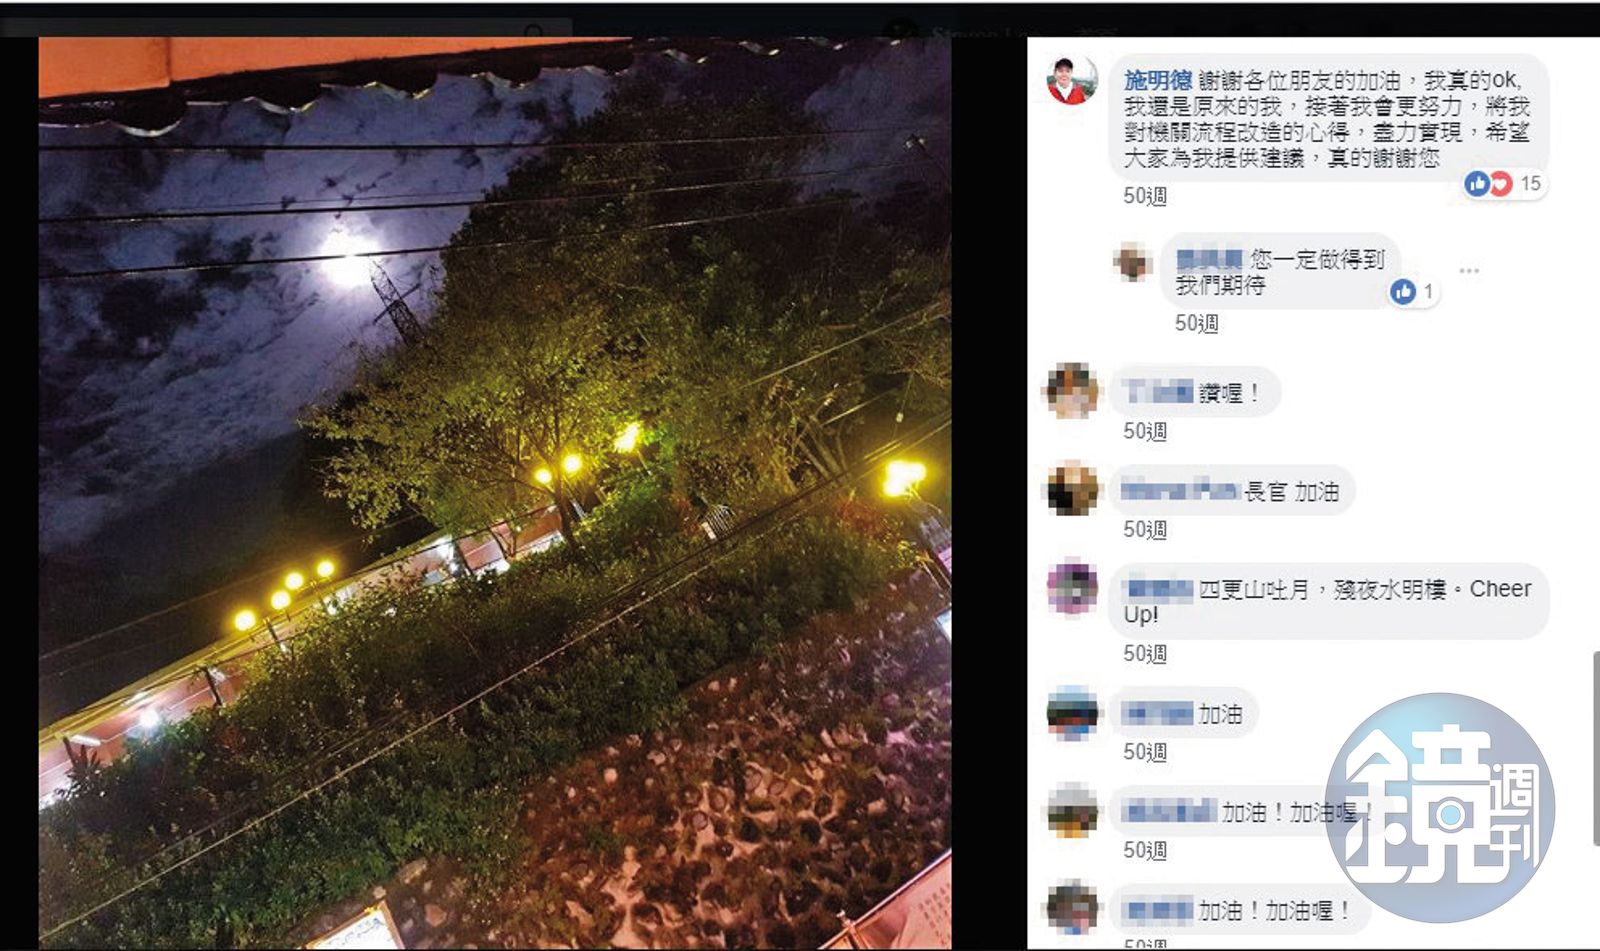Open avatar beside the 四更山吐月 comment

[x=1071, y=587]
